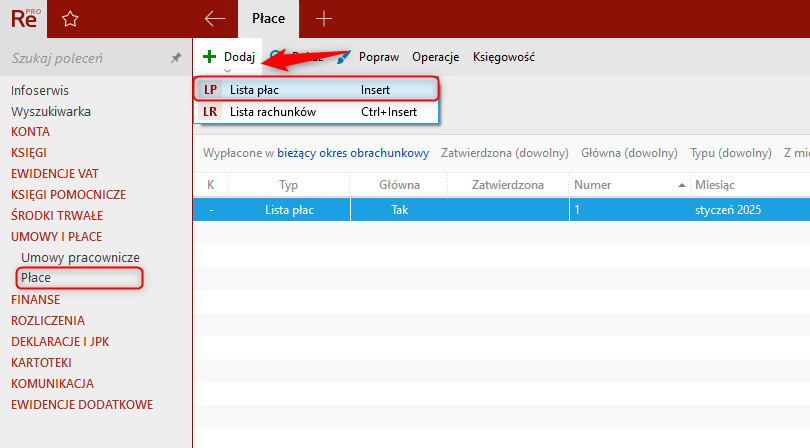Click the styczeń 2025 month cell
This screenshot has width=810, height=448.
tap(728, 210)
